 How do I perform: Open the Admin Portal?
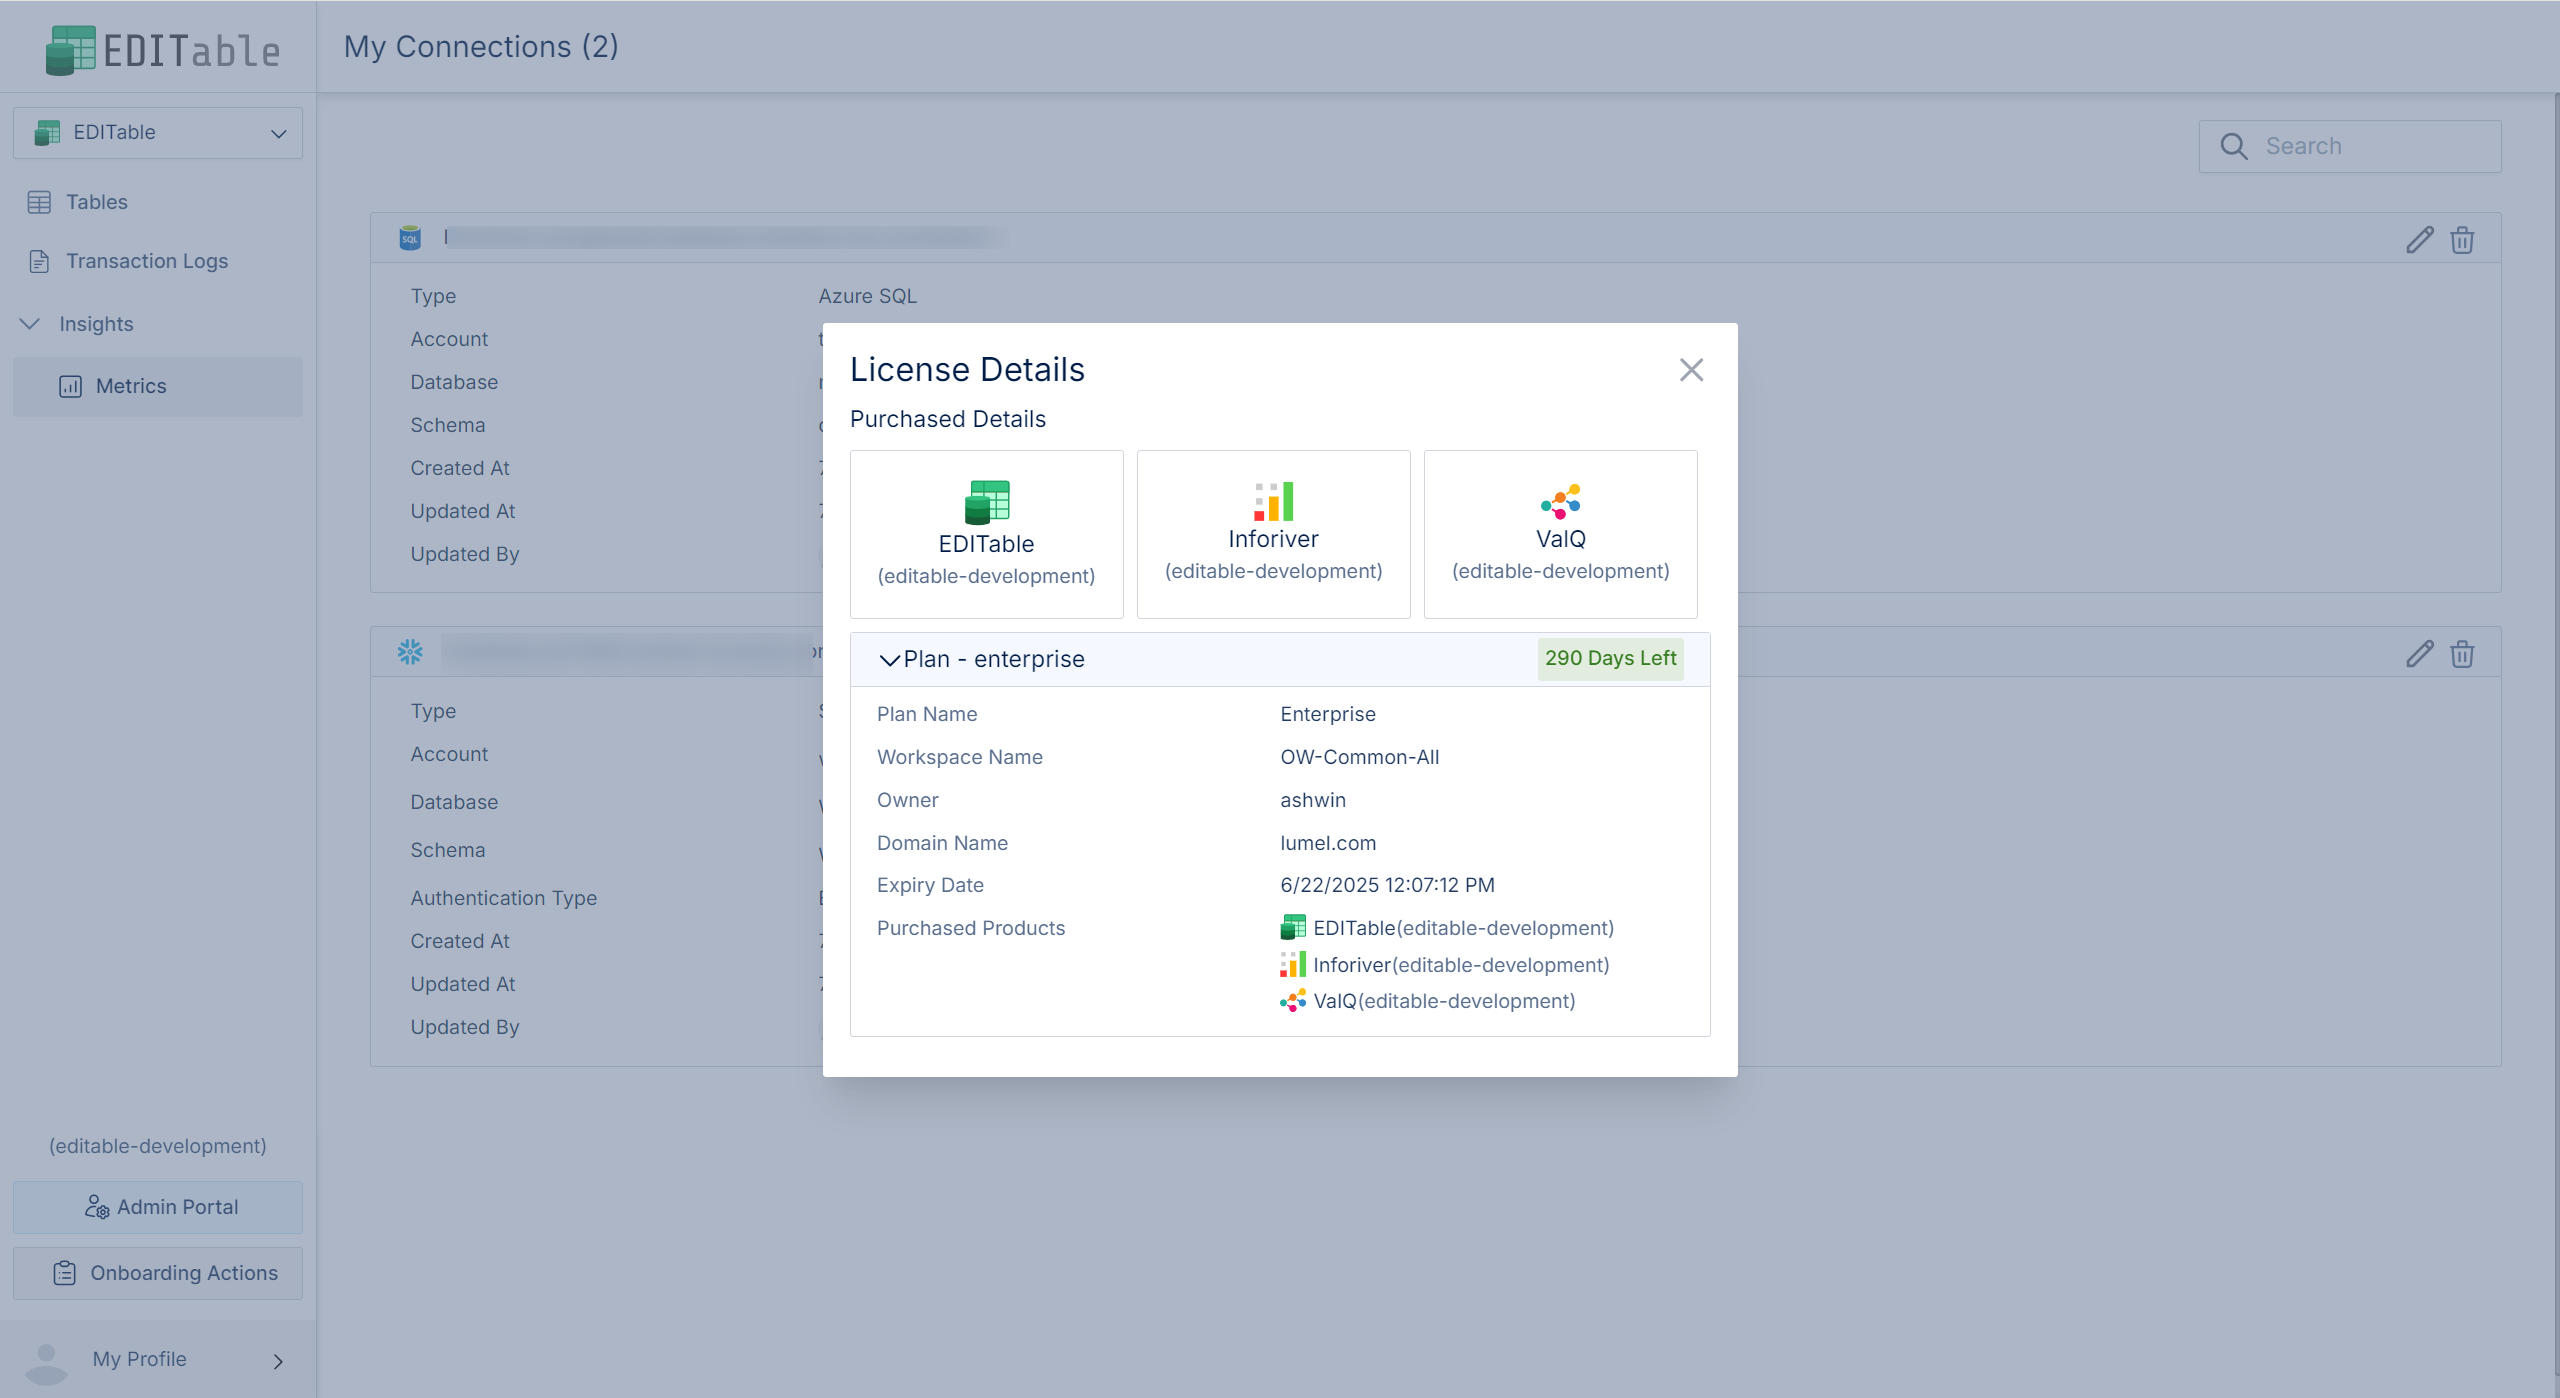click(158, 1207)
